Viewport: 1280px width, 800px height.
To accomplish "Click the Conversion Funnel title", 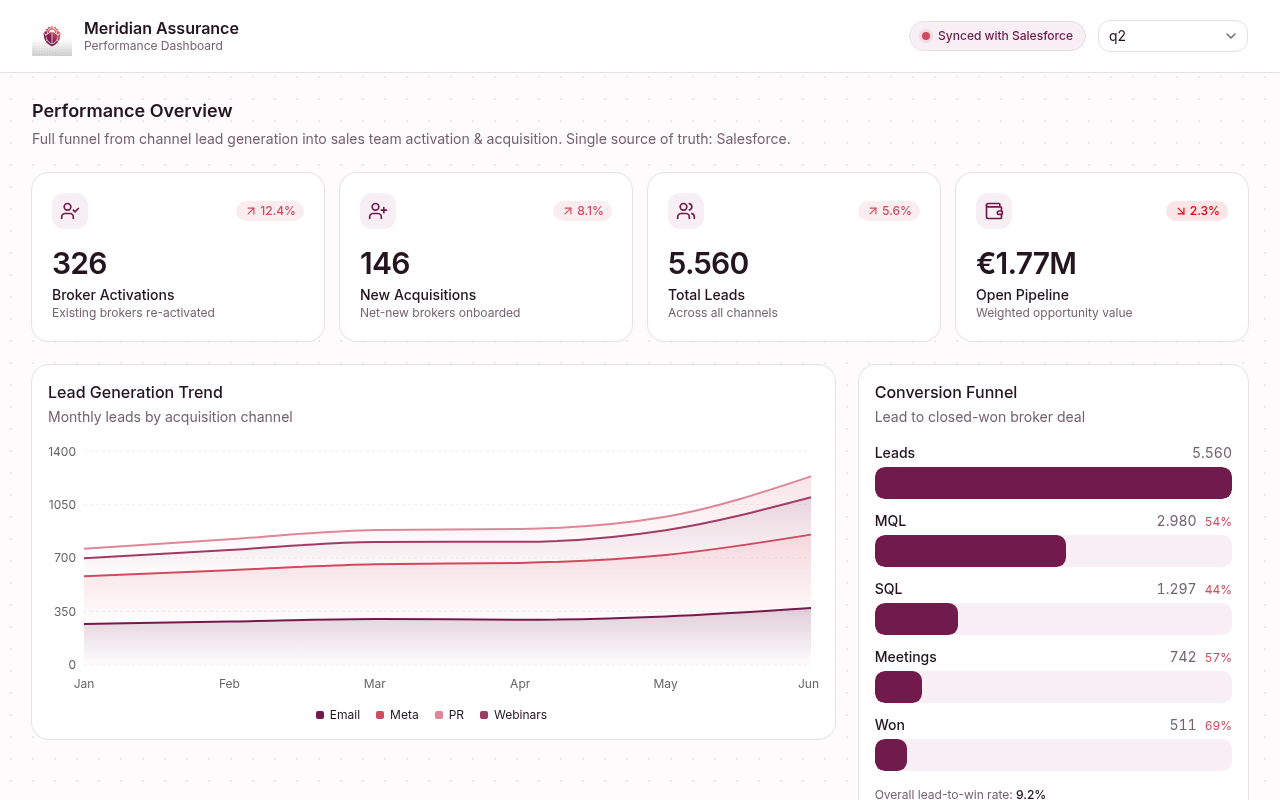I will (x=946, y=393).
